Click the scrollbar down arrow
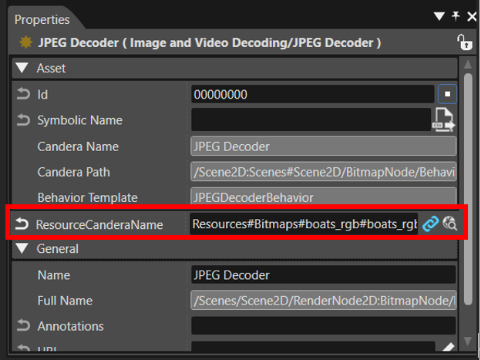 [x=468, y=341]
